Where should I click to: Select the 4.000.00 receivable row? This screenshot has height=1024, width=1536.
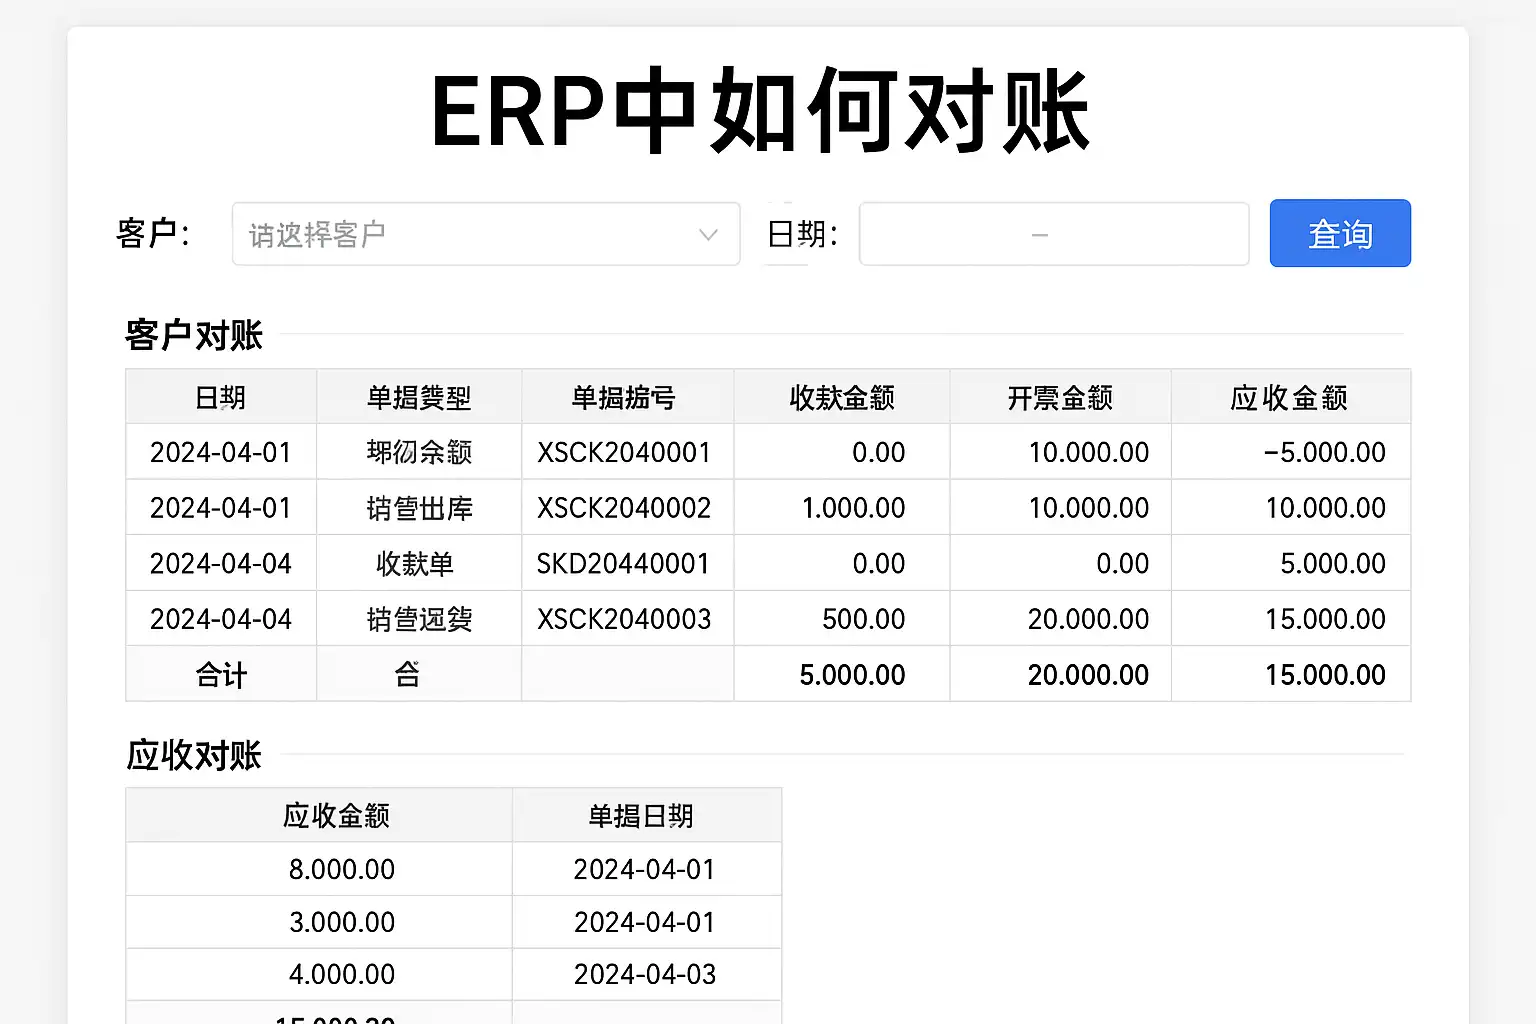341,974
